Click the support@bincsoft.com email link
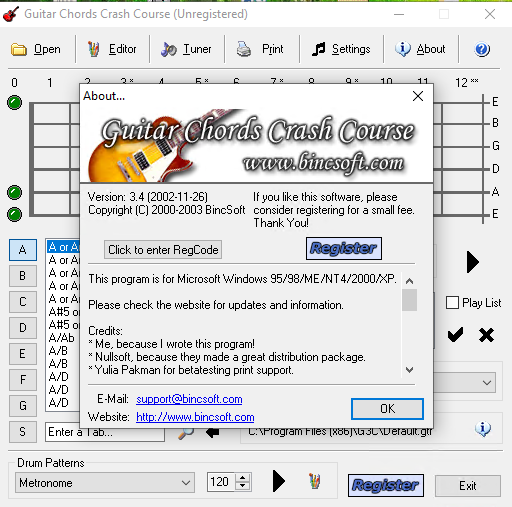 pyautogui.click(x=189, y=399)
